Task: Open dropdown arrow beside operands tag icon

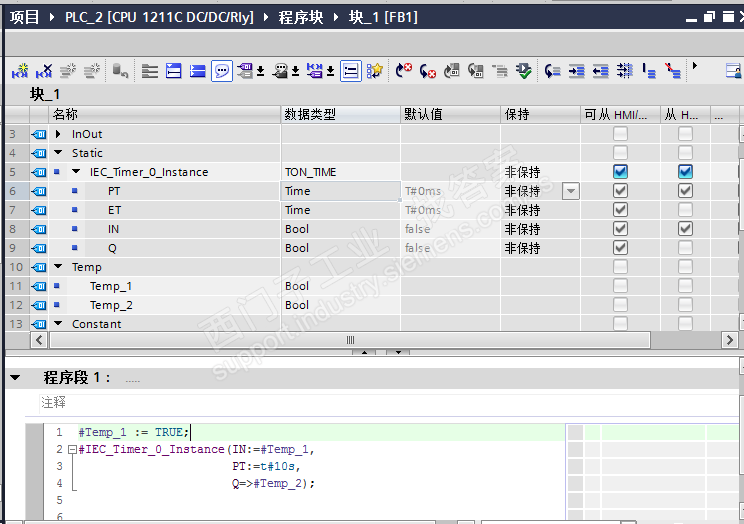Action: point(260,72)
